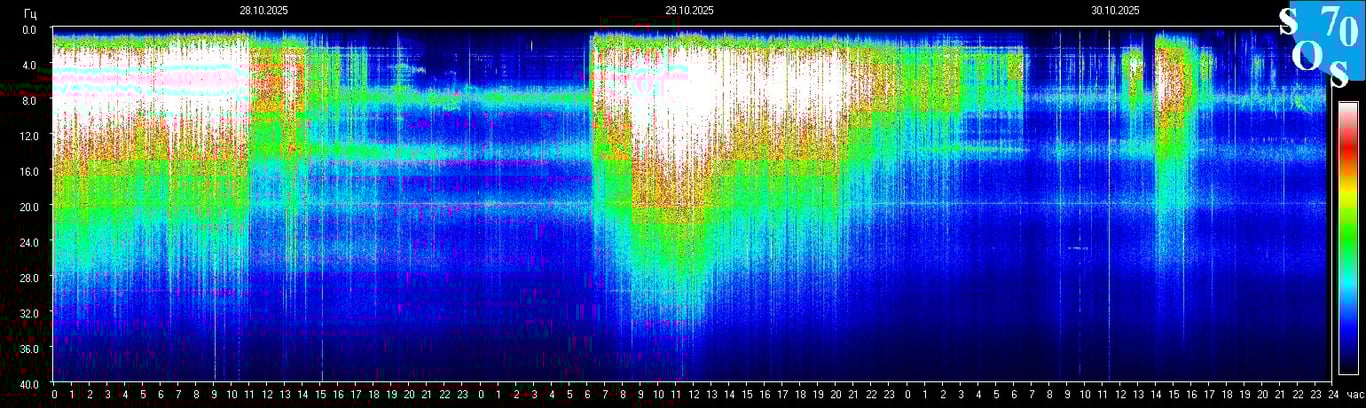Click the 8.0 Hz frequency axis mark
Screen dimensions: 1366x408
(30, 100)
